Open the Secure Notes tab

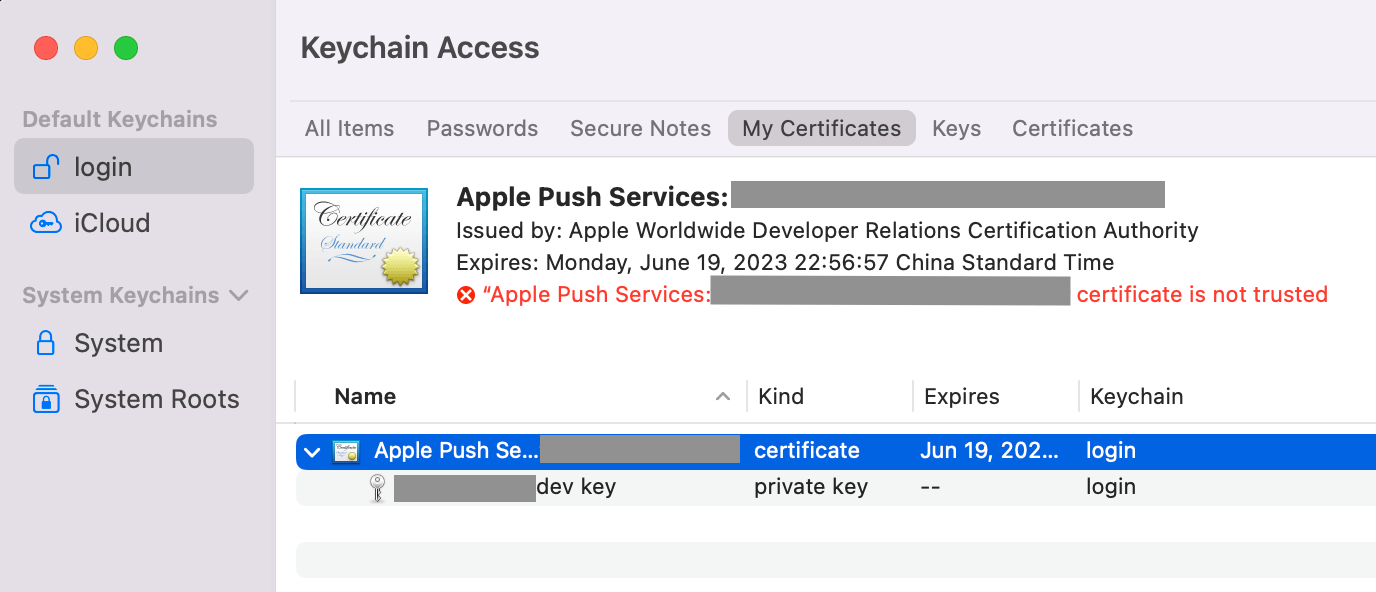(x=640, y=128)
